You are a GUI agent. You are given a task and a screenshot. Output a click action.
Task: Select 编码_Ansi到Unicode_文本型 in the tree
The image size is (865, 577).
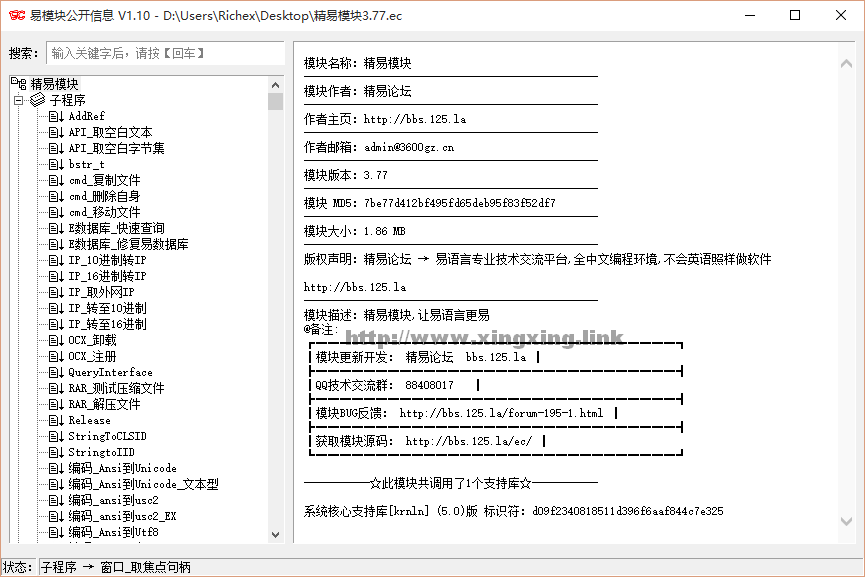pos(143,484)
